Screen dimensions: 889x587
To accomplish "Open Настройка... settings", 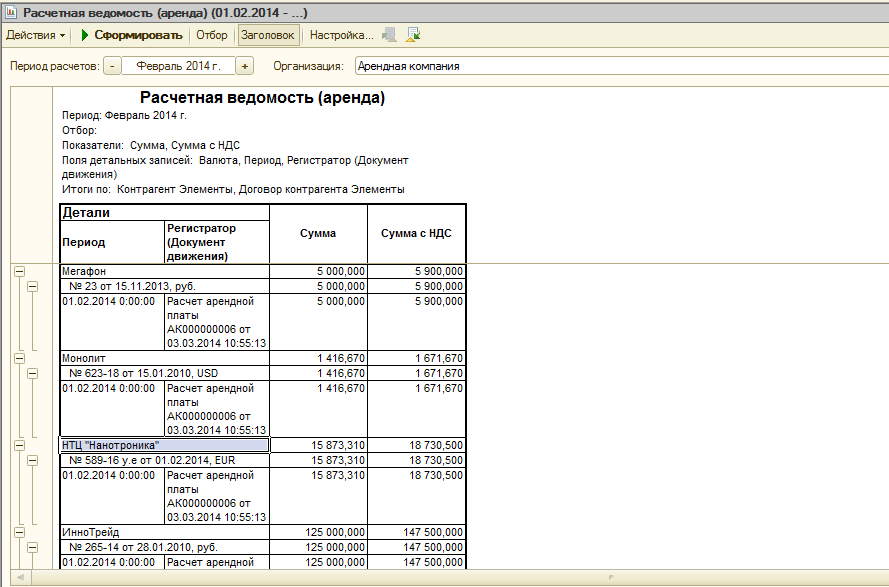I will (341, 35).
